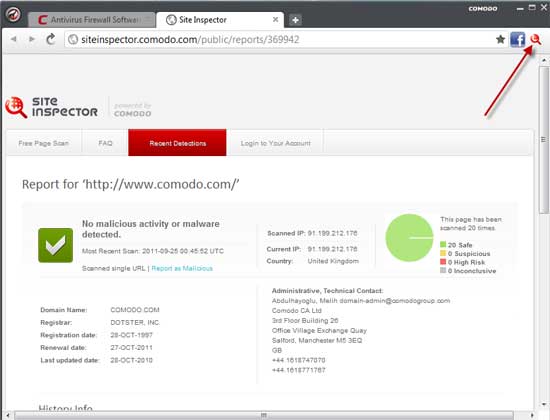This screenshot has height=420, width=550.
Task: Click the vertical scrollbar thumb
Action: pos(544,140)
